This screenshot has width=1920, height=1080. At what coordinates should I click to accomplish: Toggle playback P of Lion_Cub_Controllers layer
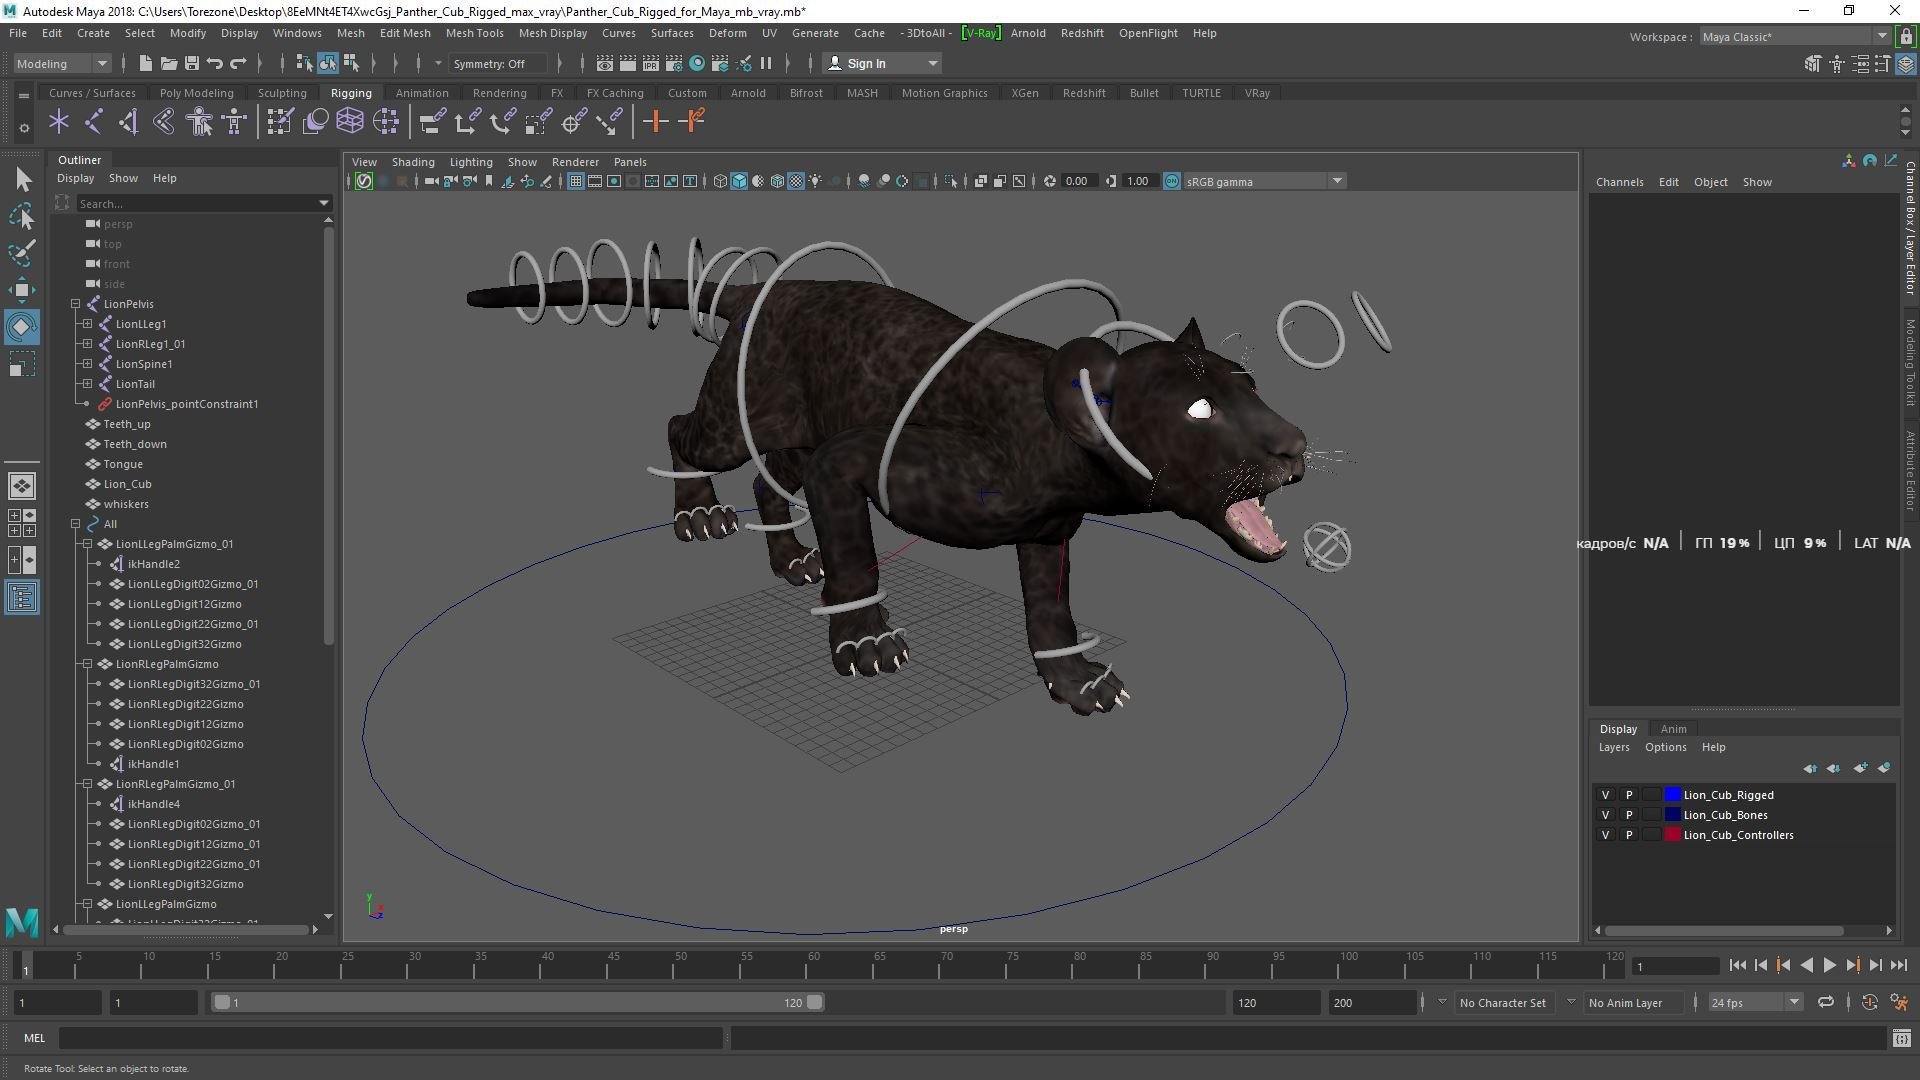1629,835
